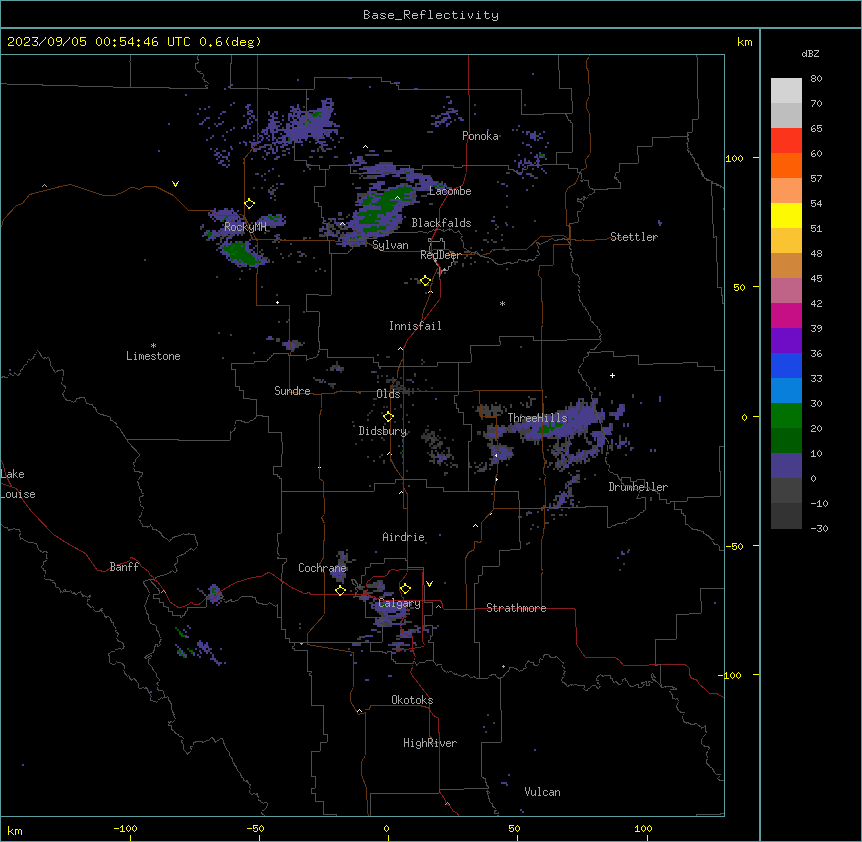Select the Olds label
Image resolution: width=862 pixels, height=842 pixels.
click(x=388, y=394)
